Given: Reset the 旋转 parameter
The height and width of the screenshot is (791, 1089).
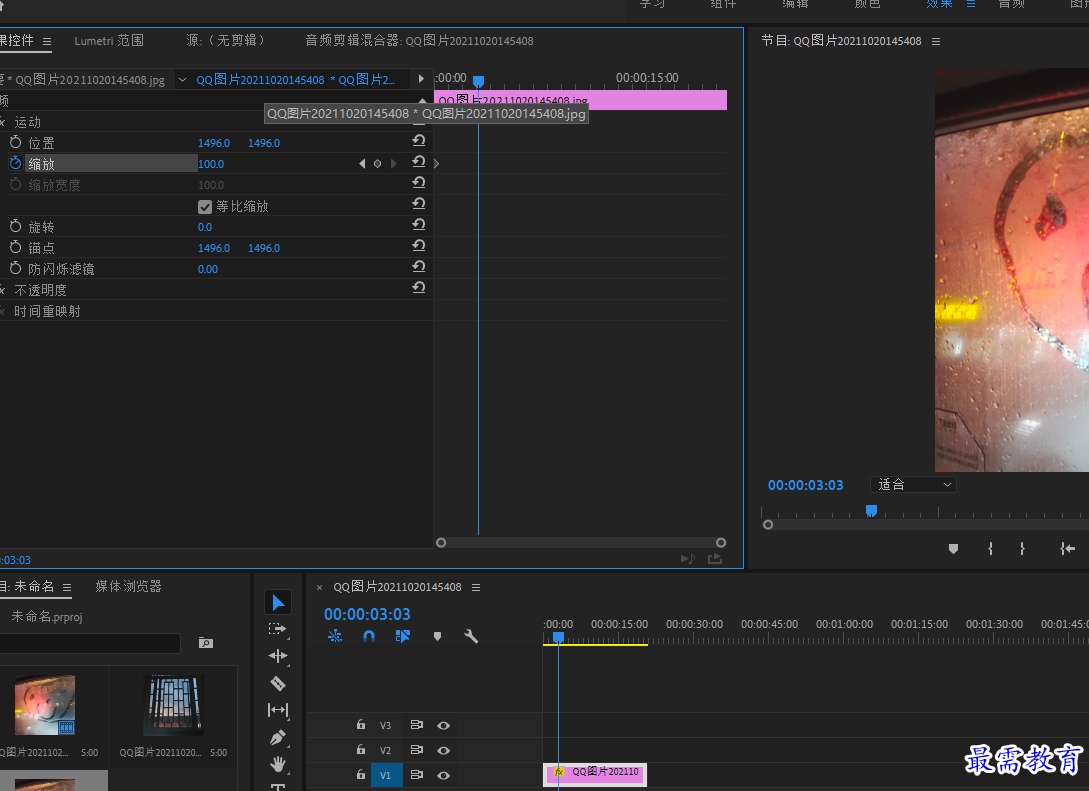Looking at the screenshot, I should [x=418, y=225].
